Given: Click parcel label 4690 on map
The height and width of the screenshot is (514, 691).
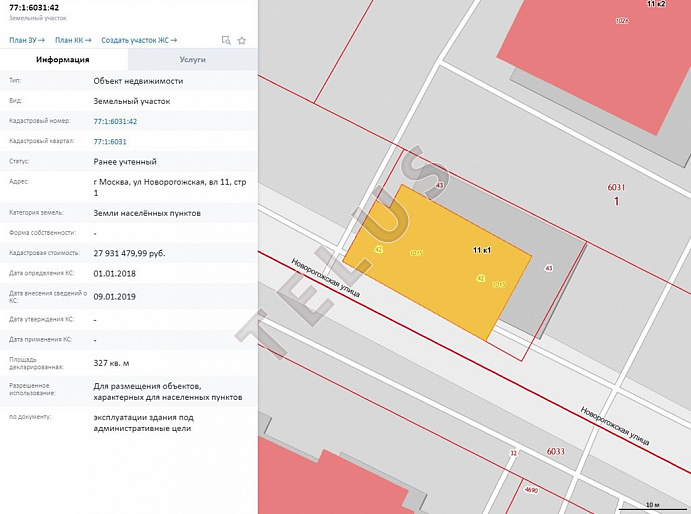Looking at the screenshot, I should [x=531, y=490].
